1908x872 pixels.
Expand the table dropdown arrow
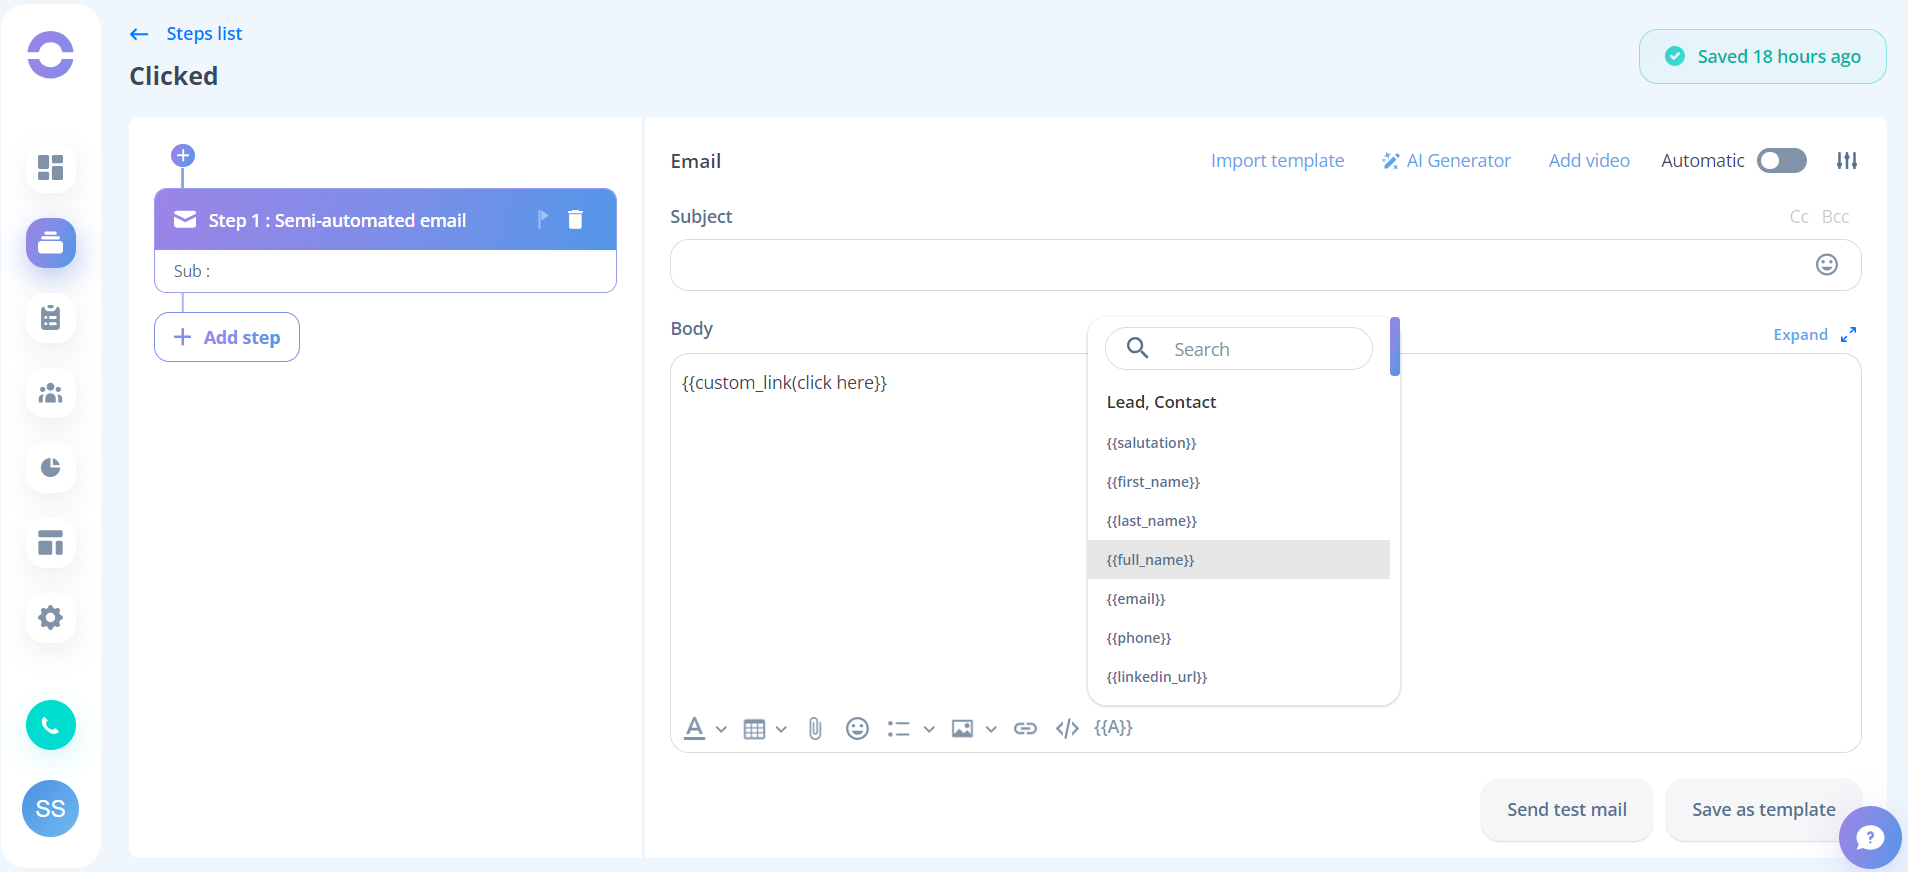tap(781, 730)
